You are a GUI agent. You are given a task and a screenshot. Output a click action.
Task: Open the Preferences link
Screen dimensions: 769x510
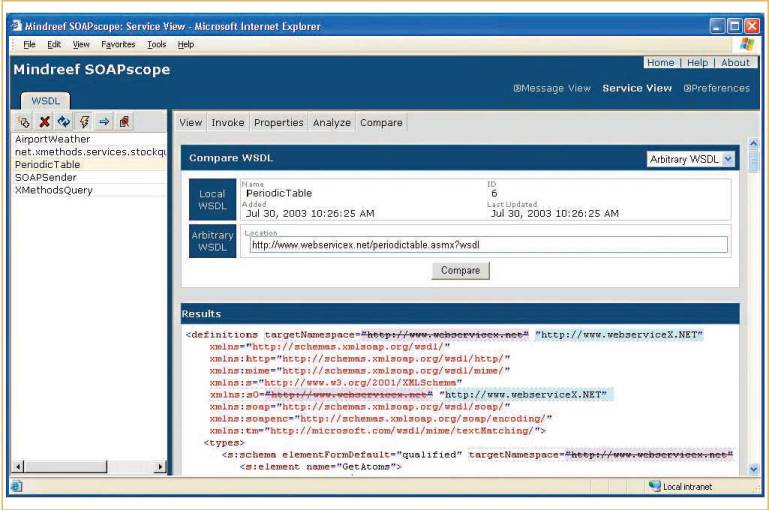pyautogui.click(x=717, y=88)
